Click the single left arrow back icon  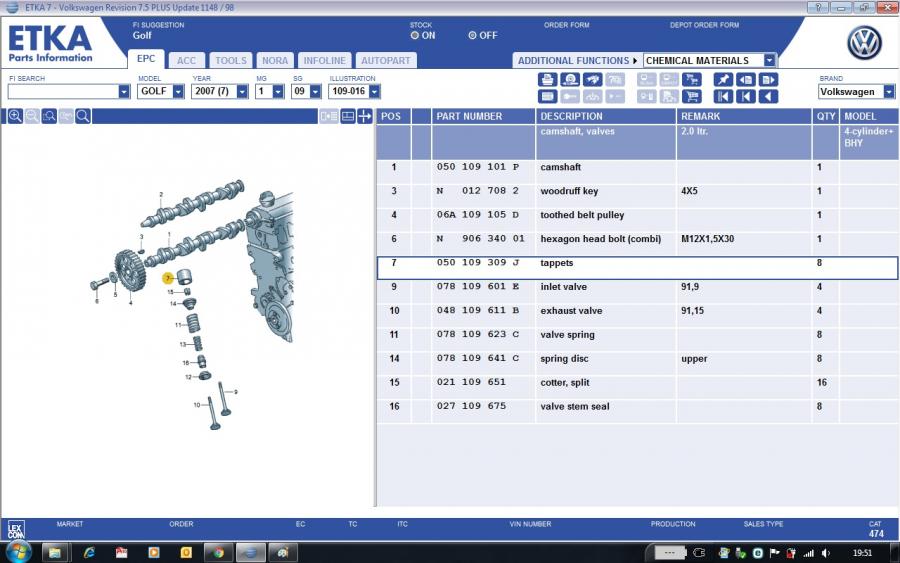click(768, 97)
